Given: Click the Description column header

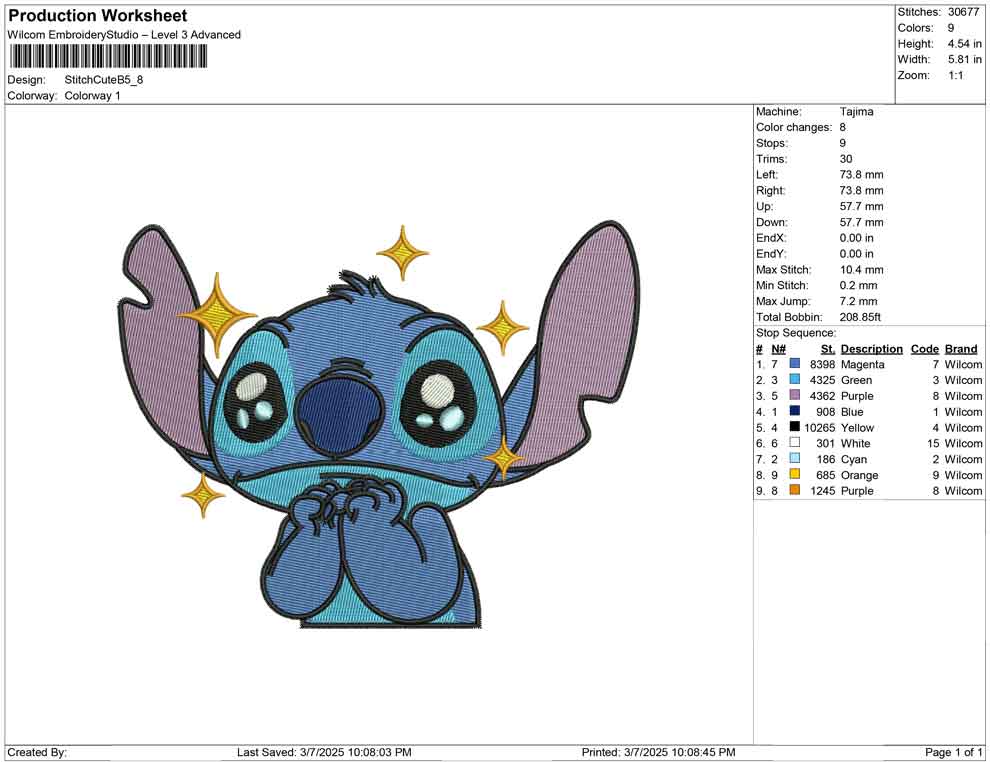Looking at the screenshot, I should 872,349.
